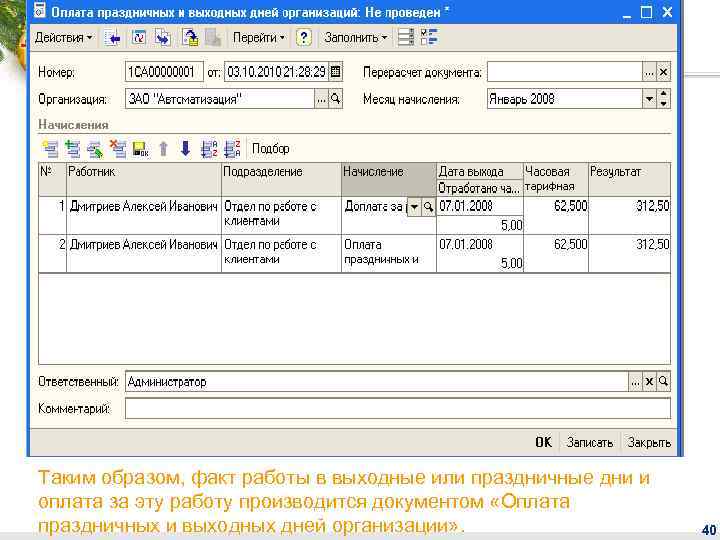Screen dimensions: 720x540
Task: Click date 07.01.2008 in row 2
Action: (x=480, y=244)
